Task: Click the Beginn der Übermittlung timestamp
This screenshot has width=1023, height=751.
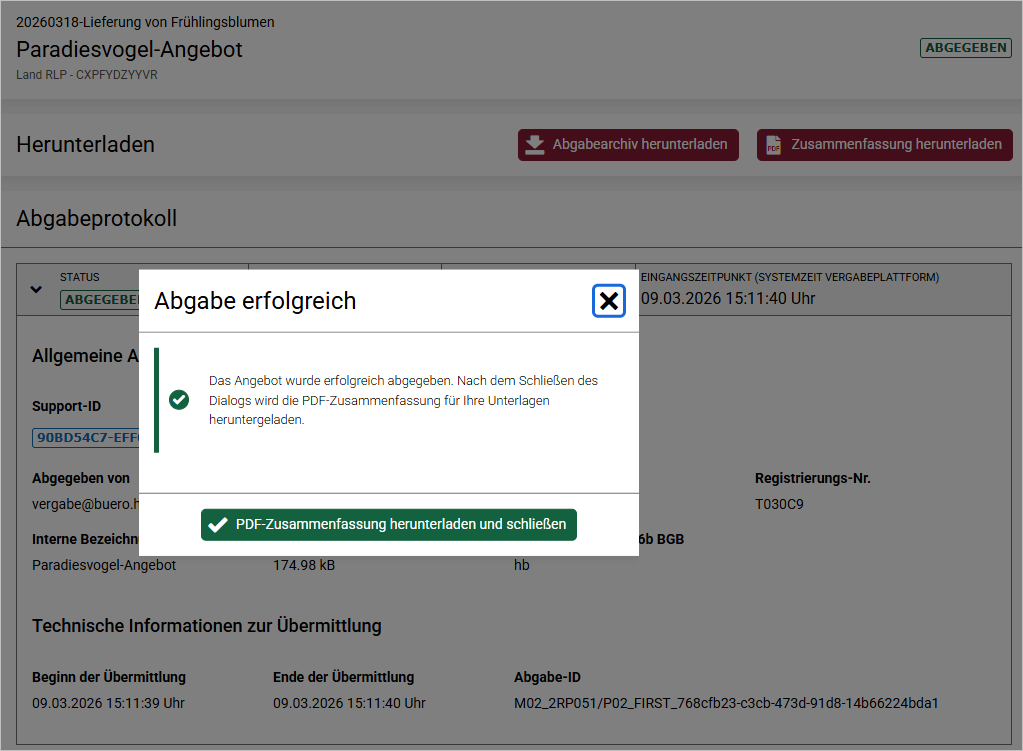Action: (108, 703)
